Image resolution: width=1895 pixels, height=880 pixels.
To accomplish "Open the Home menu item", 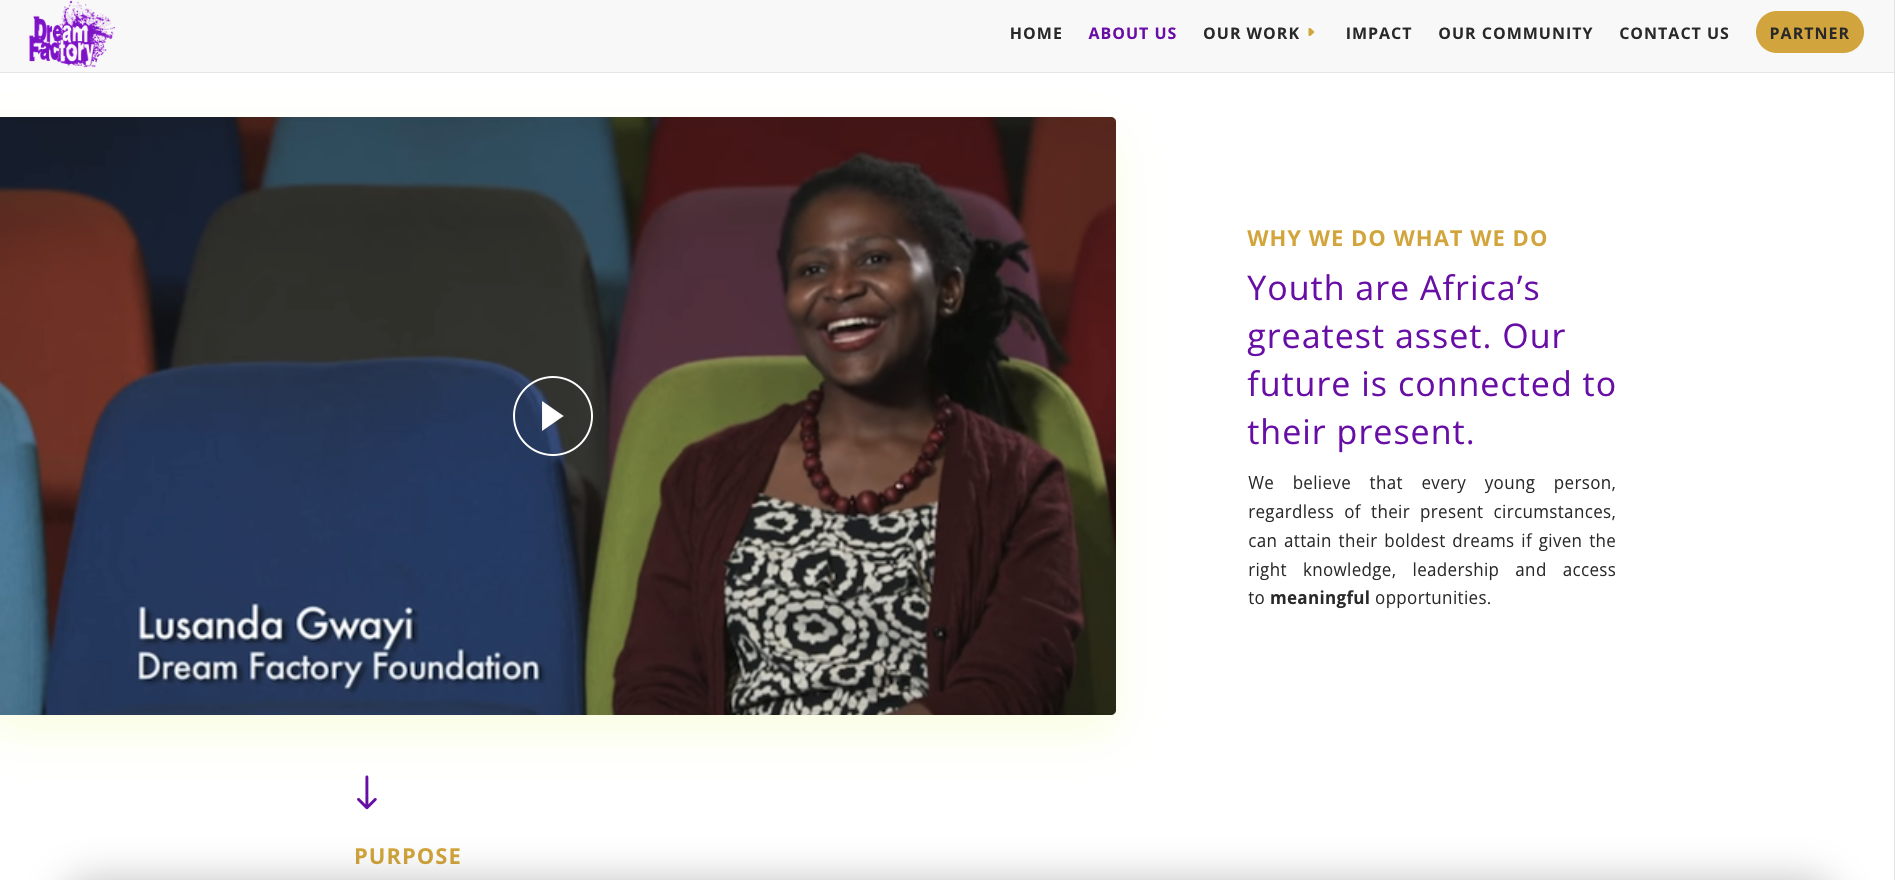I will (1036, 33).
